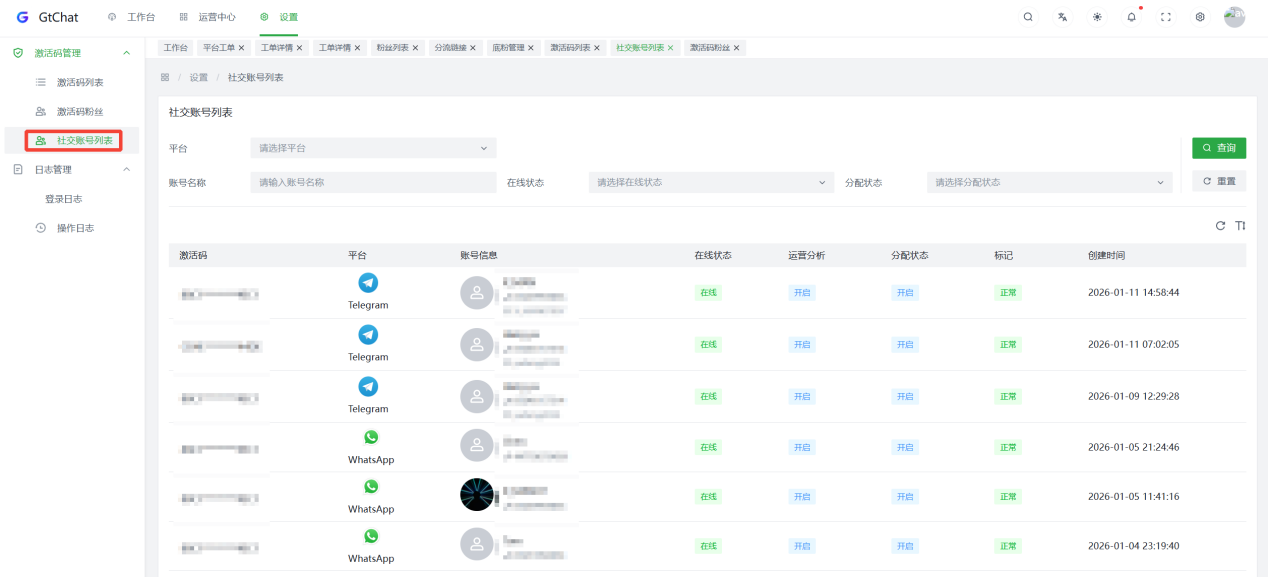
Task: Enter fullscreen mode via header icon
Action: [1166, 17]
